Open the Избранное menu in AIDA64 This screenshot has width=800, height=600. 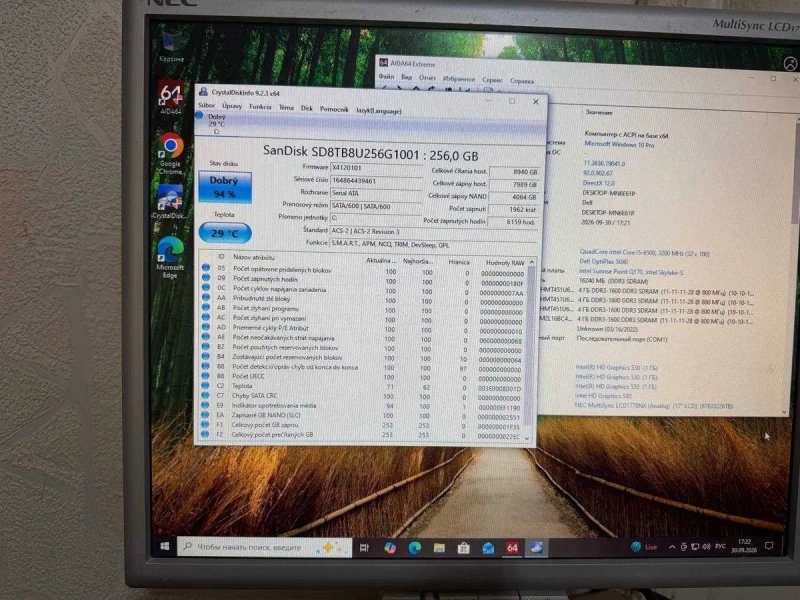459,79
